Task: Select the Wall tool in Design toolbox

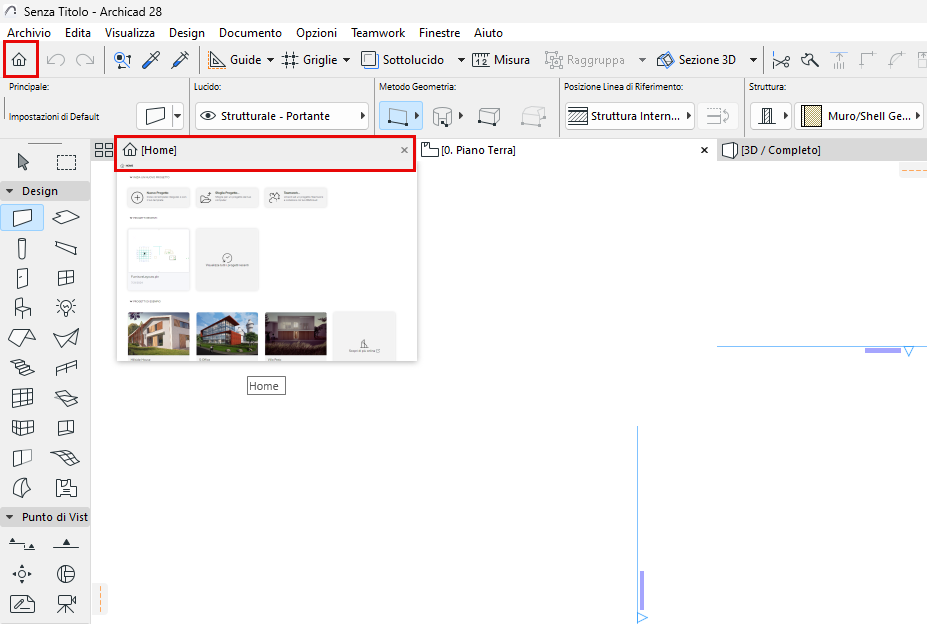Action: pyautogui.click(x=22, y=218)
